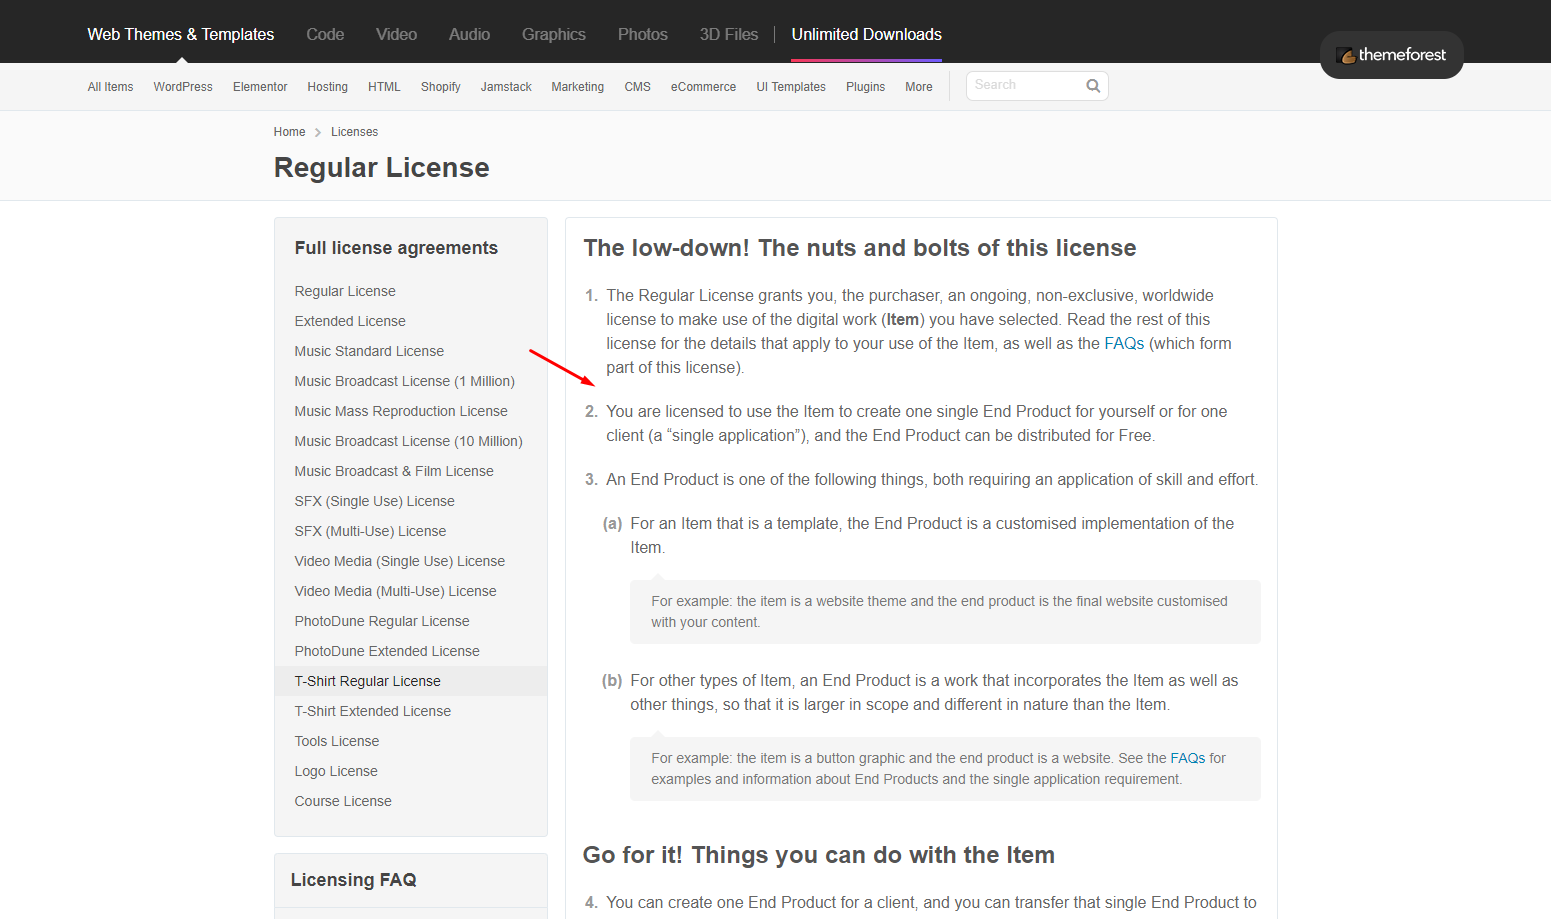Open the themeforest logo link
Viewport: 1551px width, 919px height.
point(1391,55)
